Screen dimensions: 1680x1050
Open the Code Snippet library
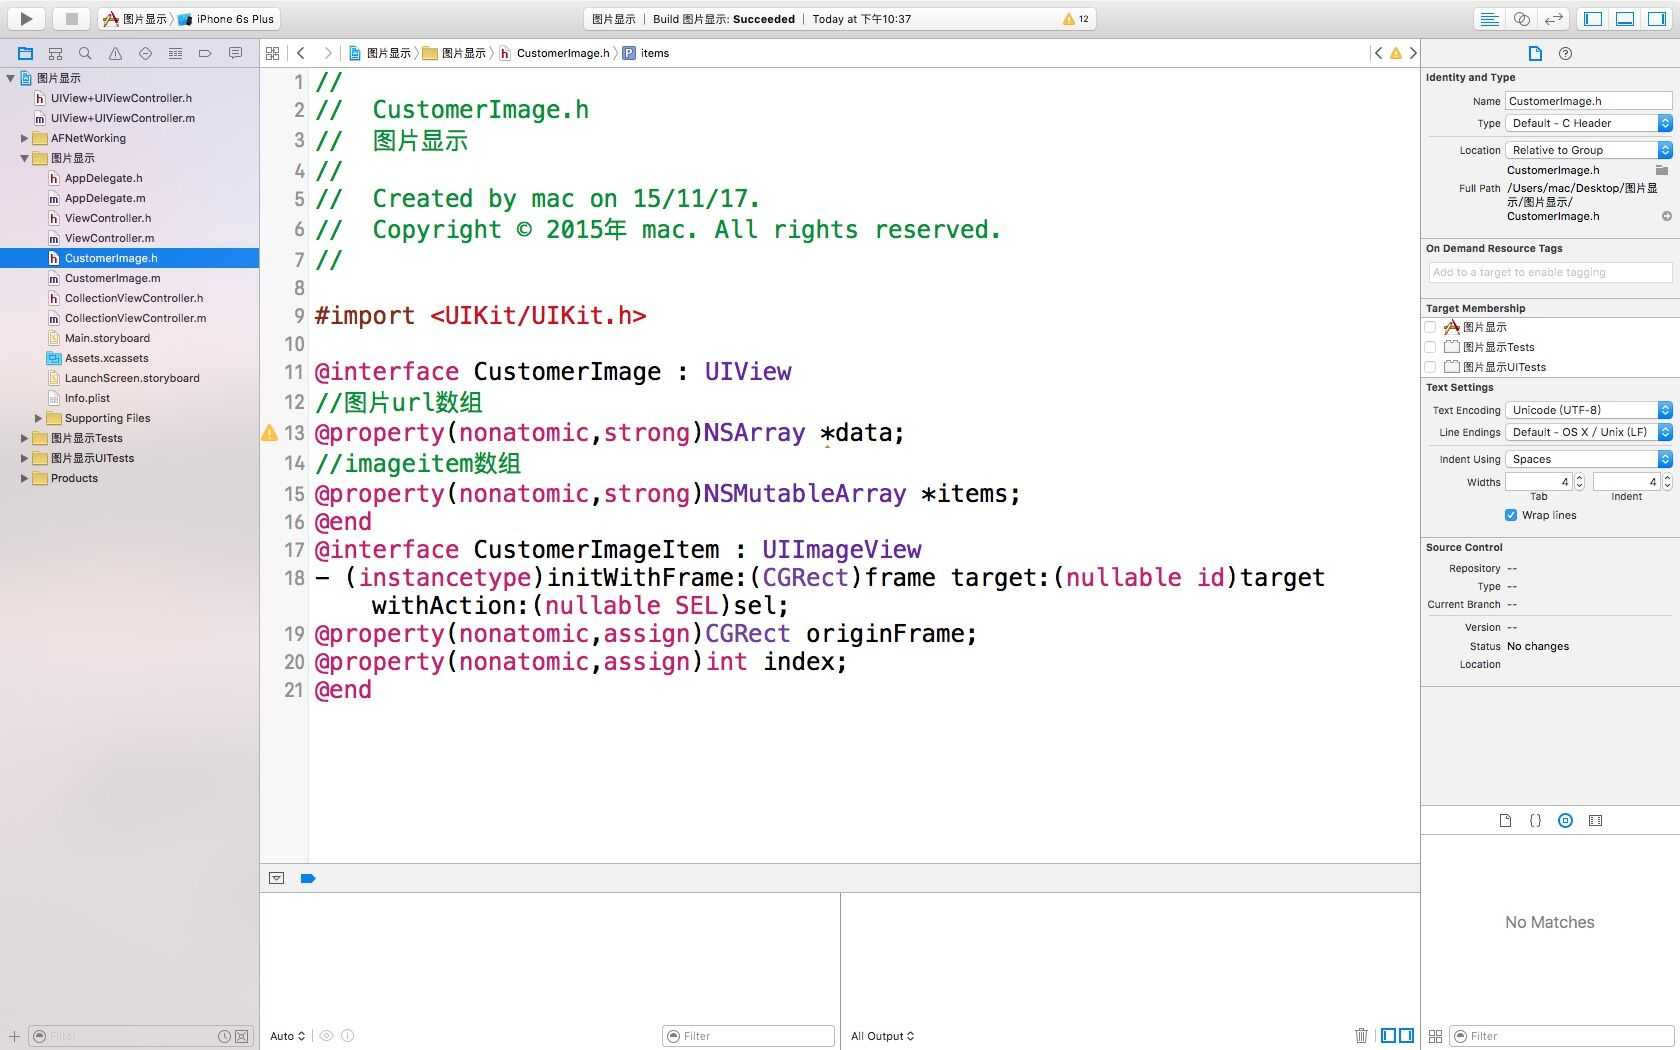(x=1535, y=820)
